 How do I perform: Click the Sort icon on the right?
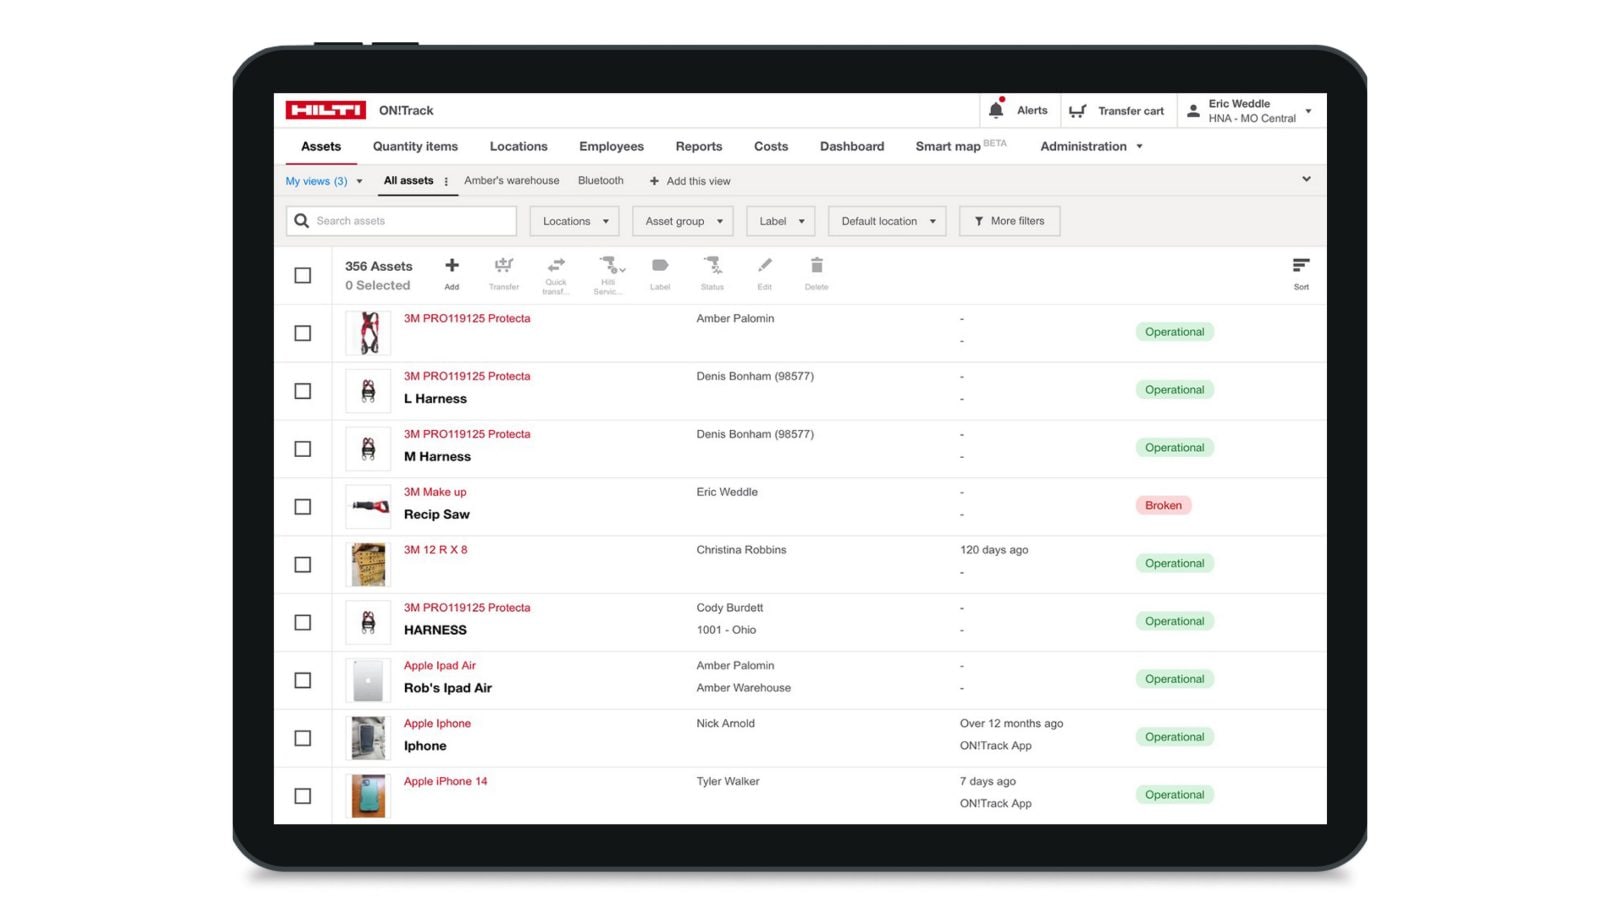click(x=1301, y=266)
